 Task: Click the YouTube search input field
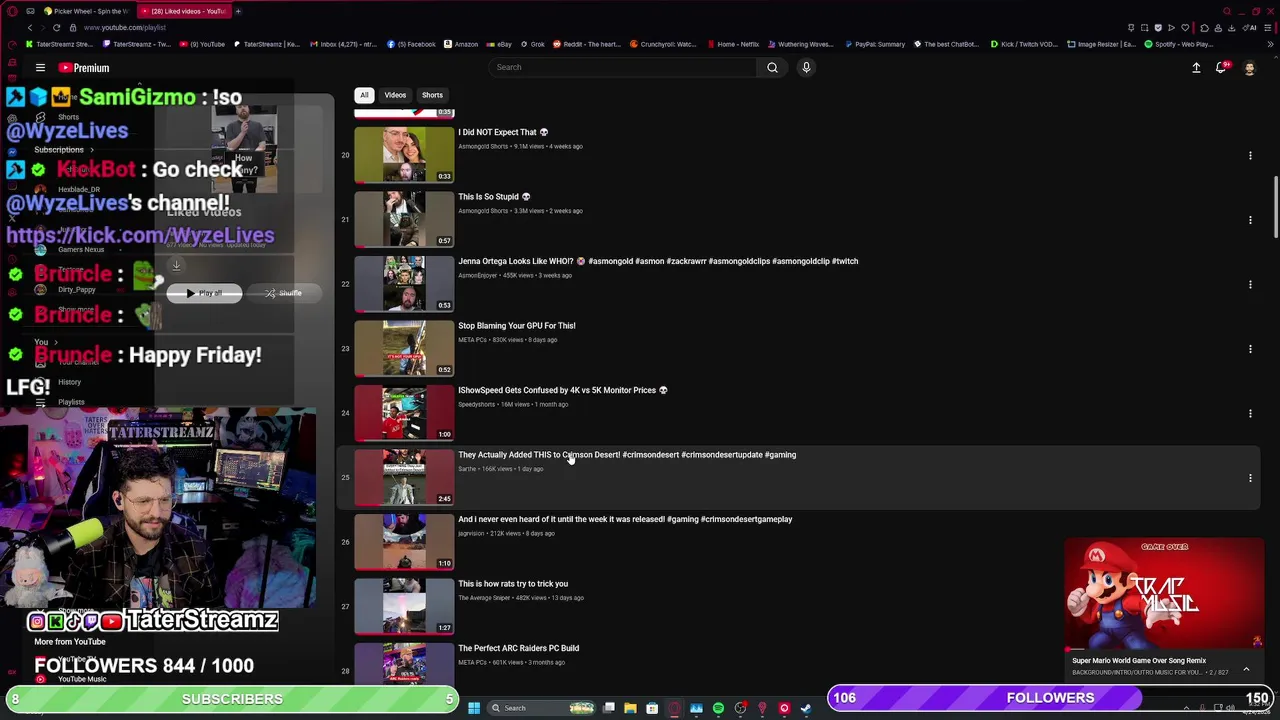coord(623,67)
